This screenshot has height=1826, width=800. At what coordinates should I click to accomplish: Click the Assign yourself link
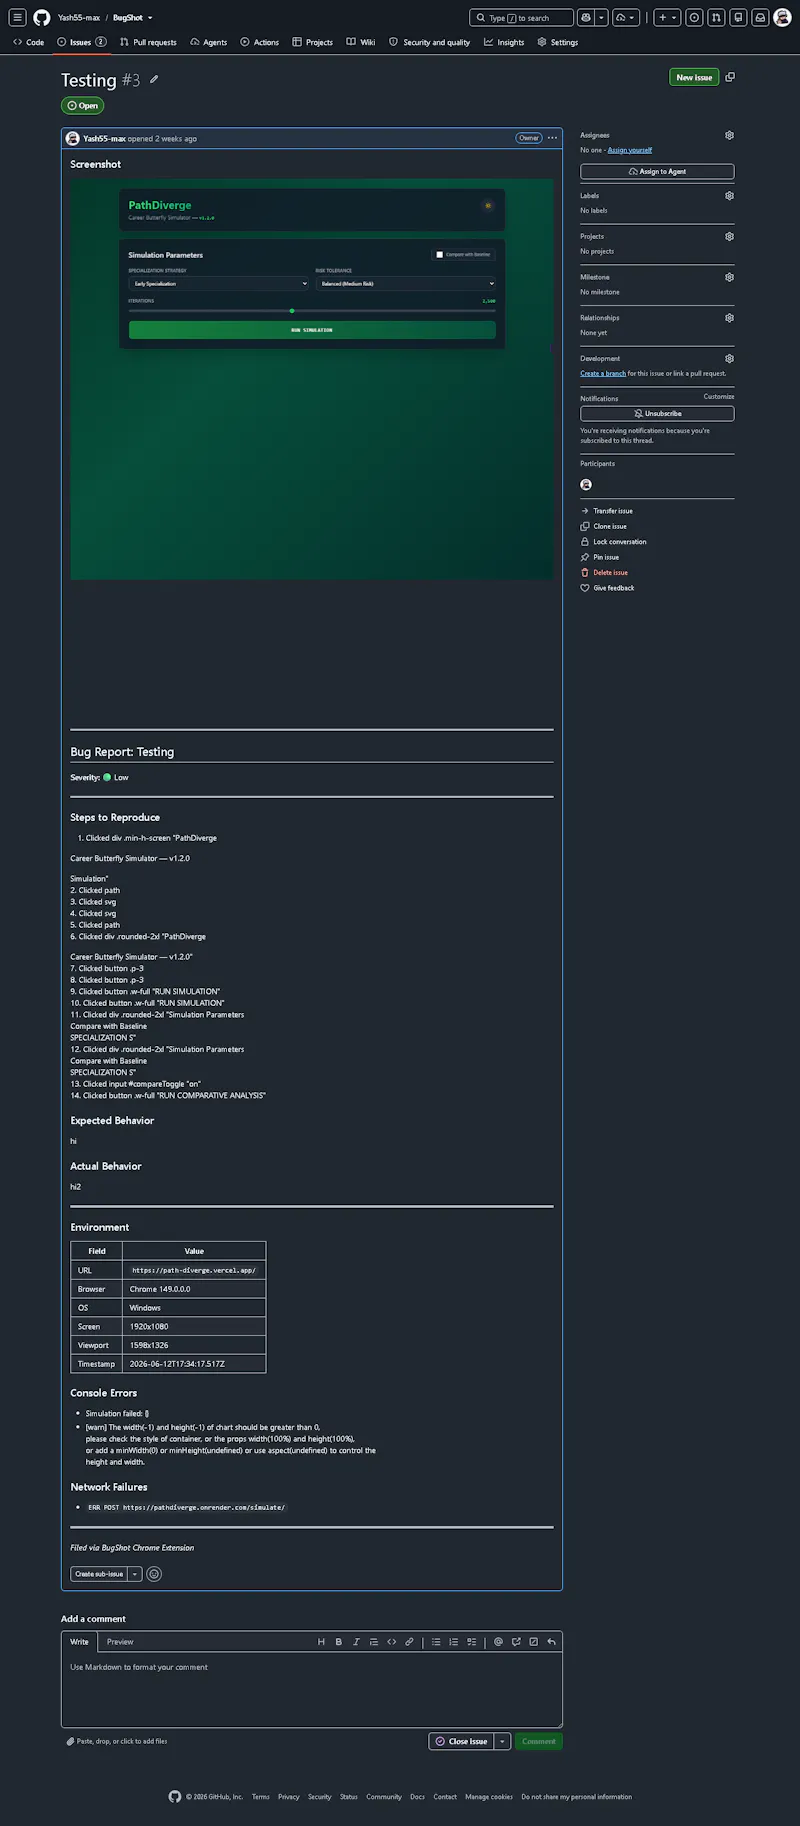point(630,150)
